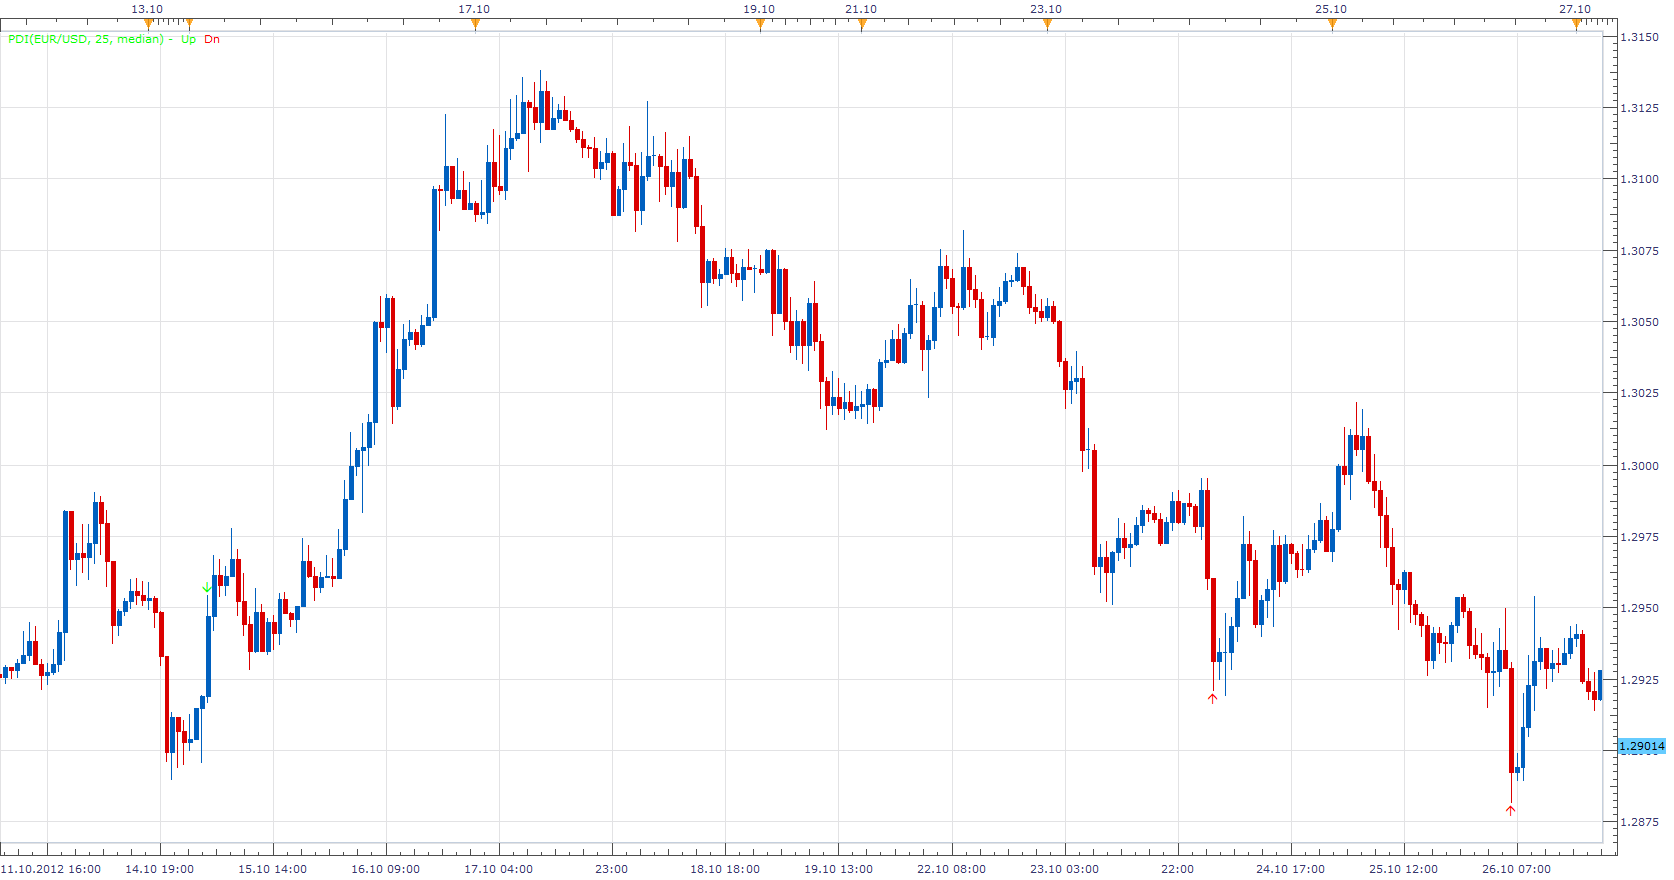Click the 17.10 04:00 time label
This screenshot has width=1674, height=880.
[x=499, y=869]
